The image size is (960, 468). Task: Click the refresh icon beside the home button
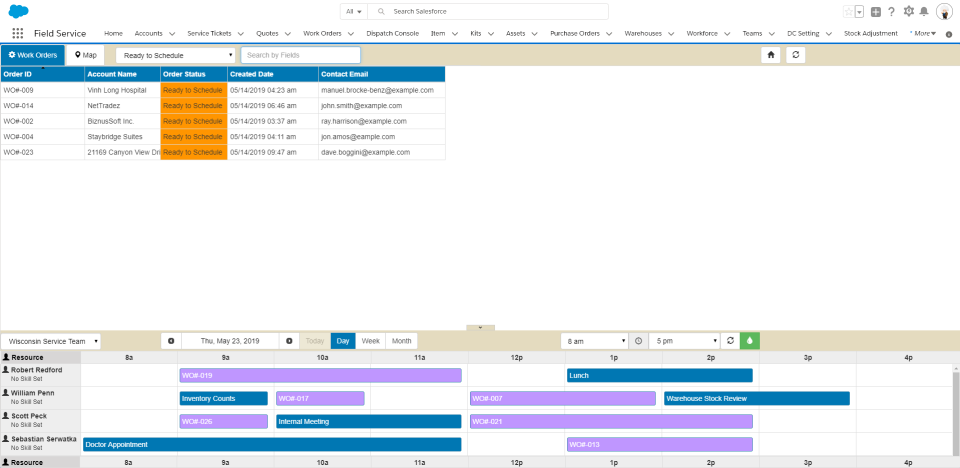[795, 55]
